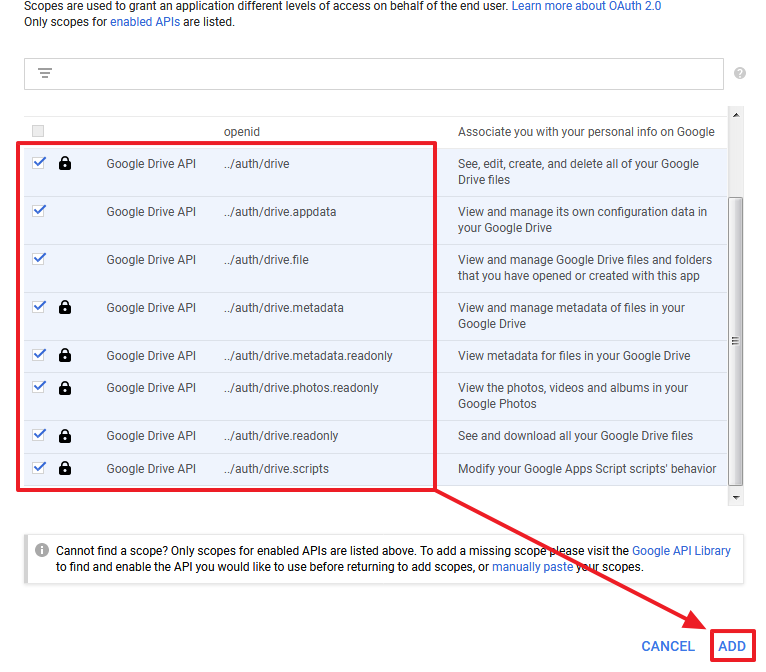Screen dimensions: 766x672
Task: Open the Learn more about OAuth 2.0 link
Action: tap(586, 6)
